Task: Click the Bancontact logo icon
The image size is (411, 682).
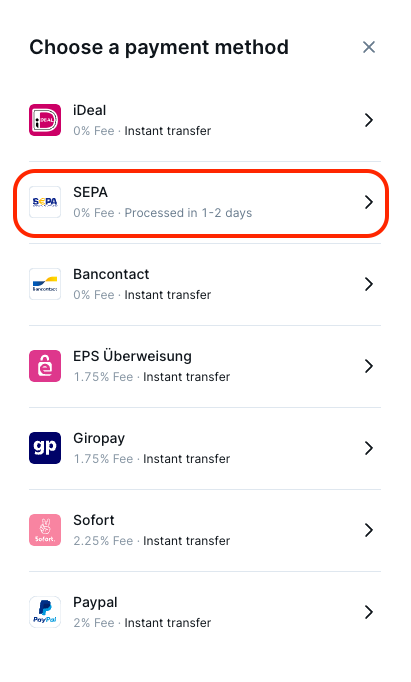Action: [x=45, y=284]
